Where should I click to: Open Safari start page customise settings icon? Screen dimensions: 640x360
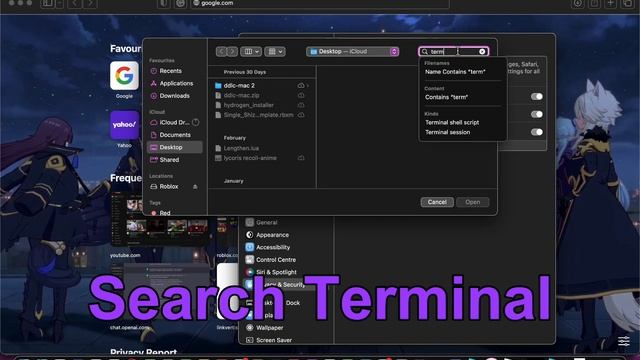(x=624, y=341)
